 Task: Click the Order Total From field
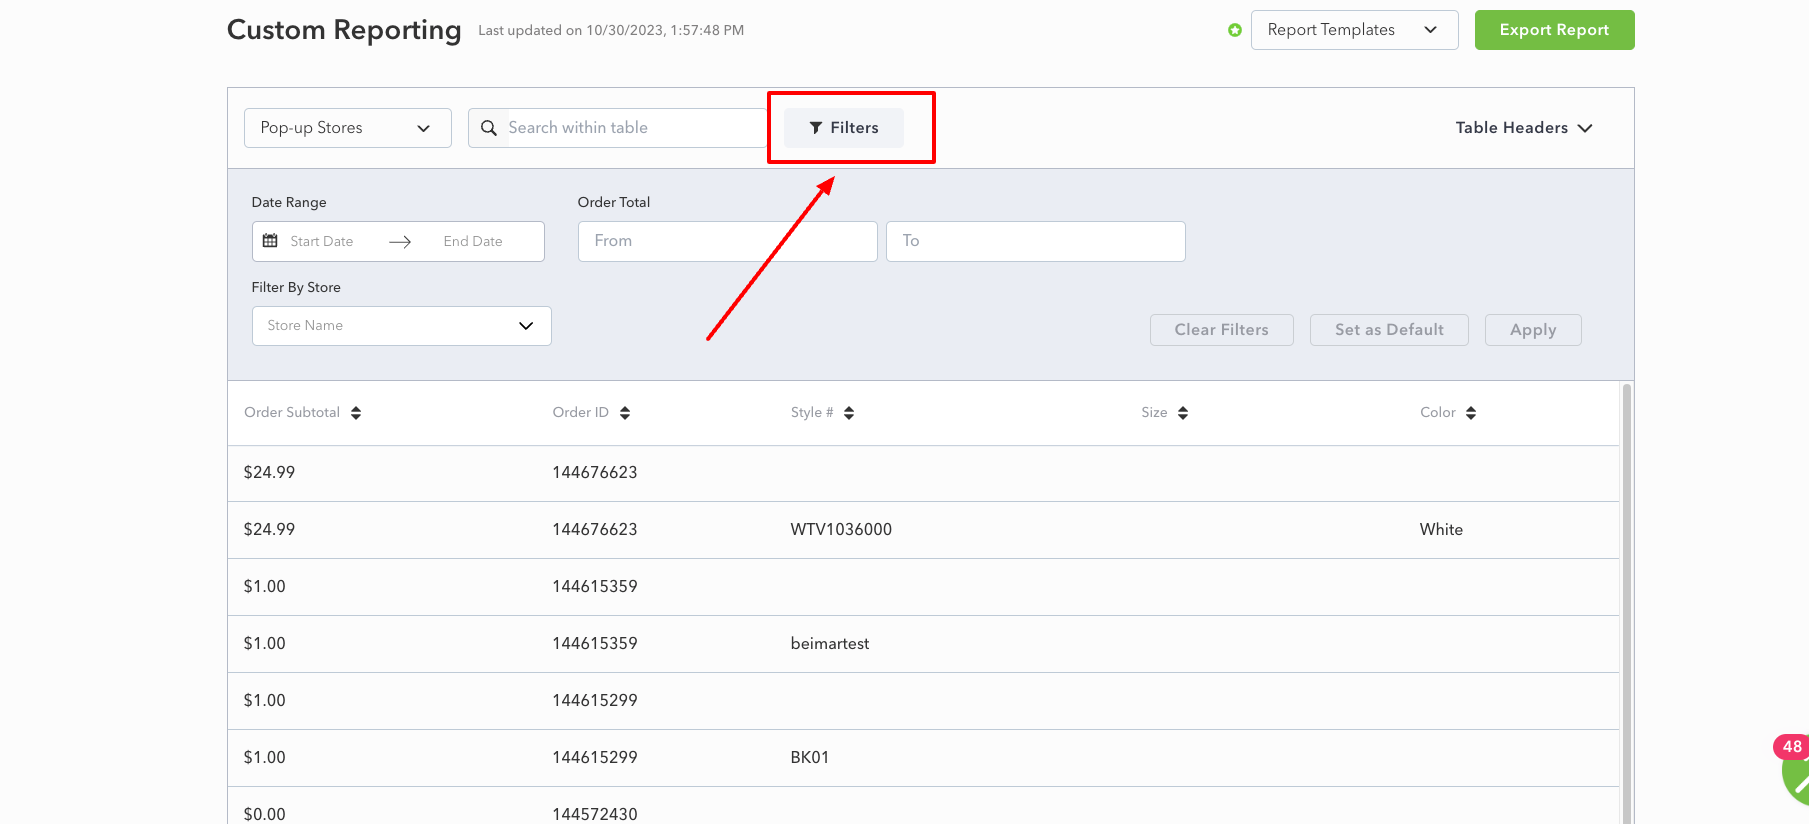(x=727, y=241)
